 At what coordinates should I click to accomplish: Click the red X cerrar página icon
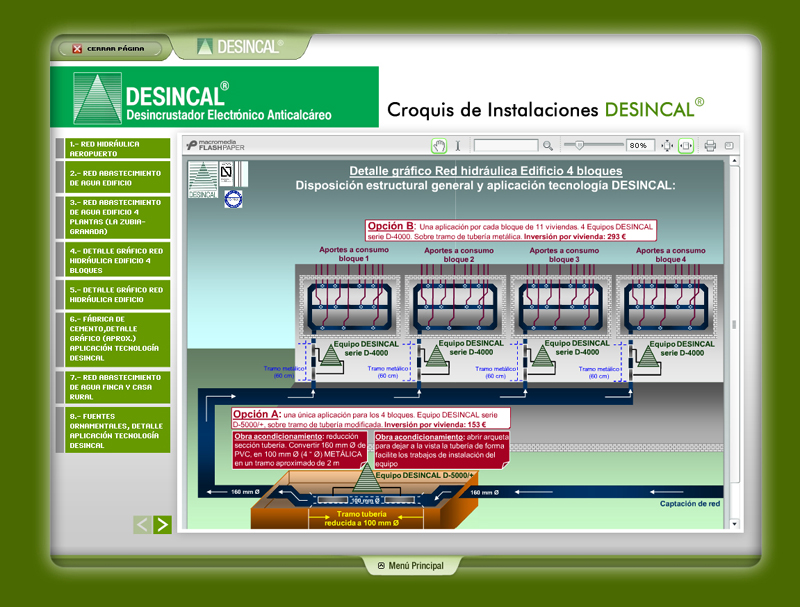tap(77, 49)
